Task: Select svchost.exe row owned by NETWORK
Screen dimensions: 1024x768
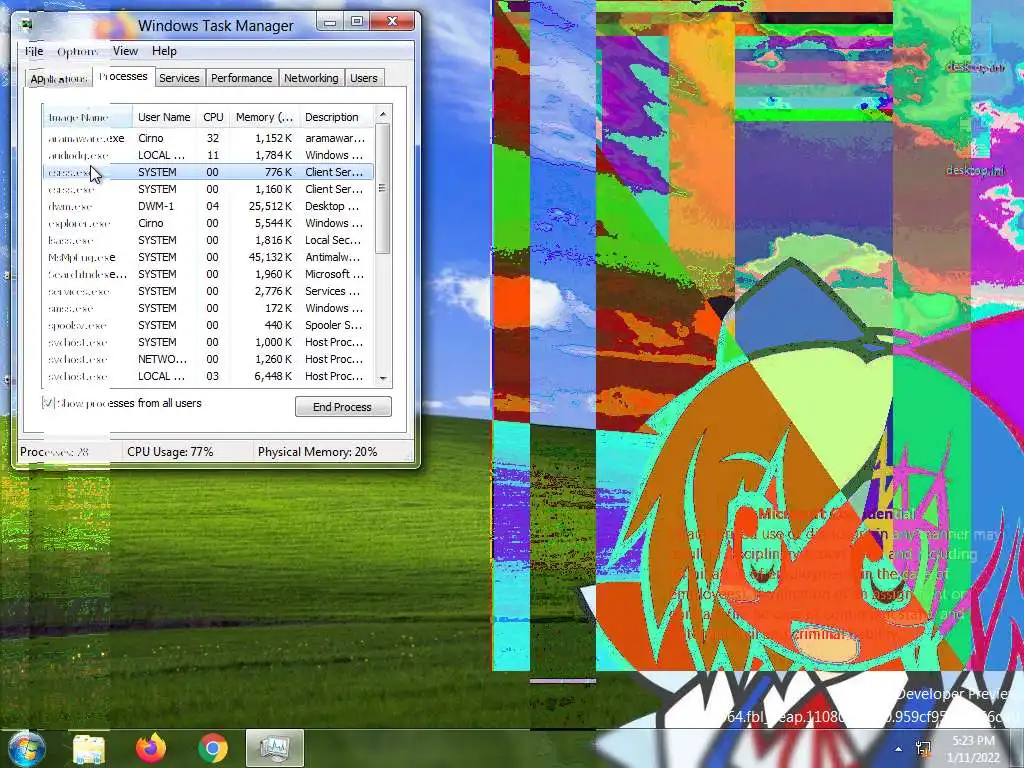Action: tap(209, 359)
